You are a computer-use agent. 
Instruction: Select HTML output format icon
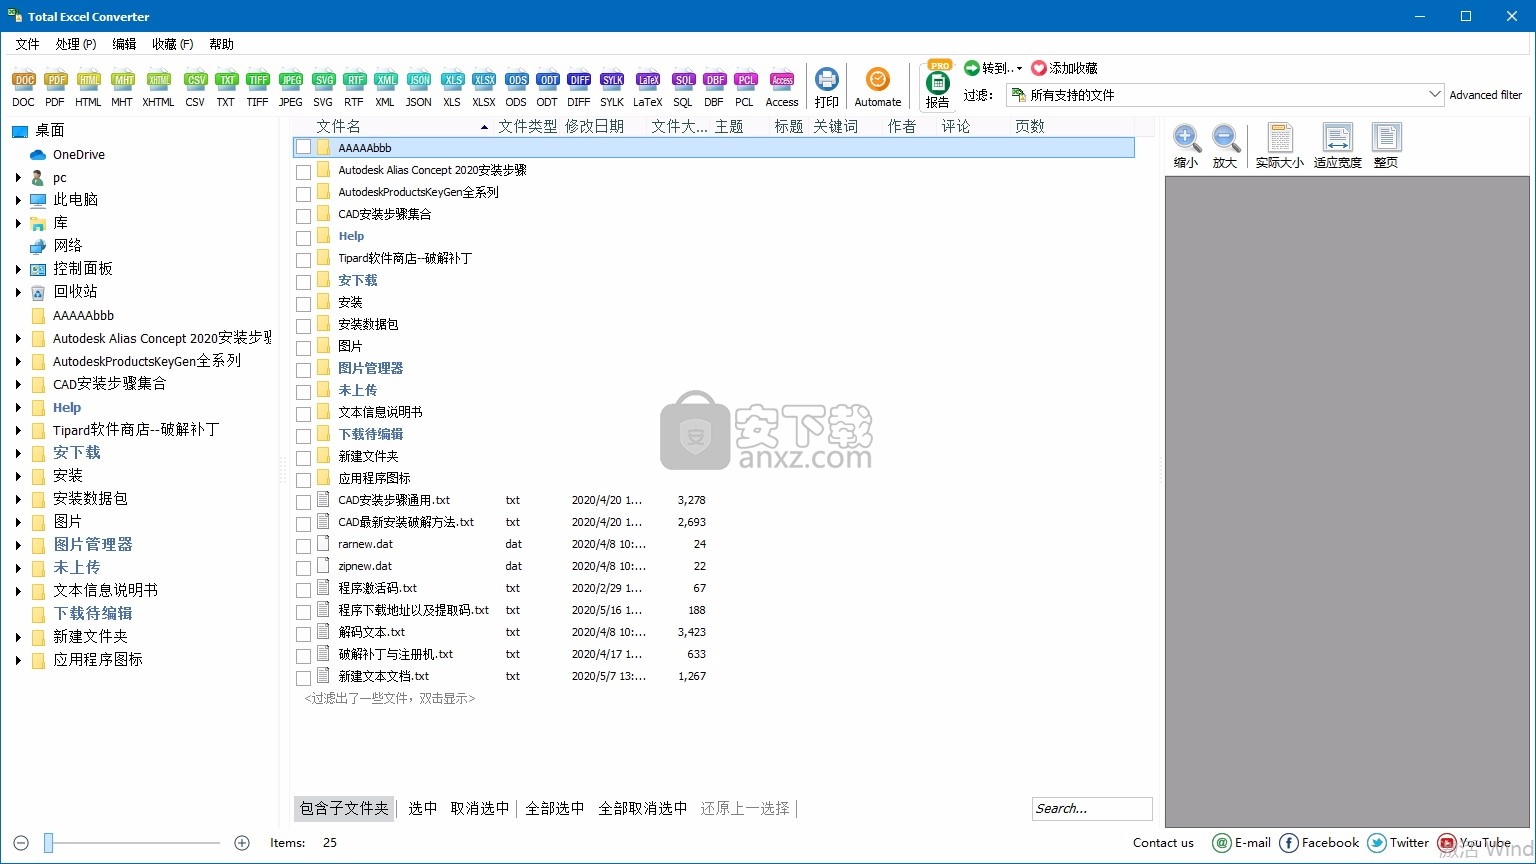click(x=88, y=87)
